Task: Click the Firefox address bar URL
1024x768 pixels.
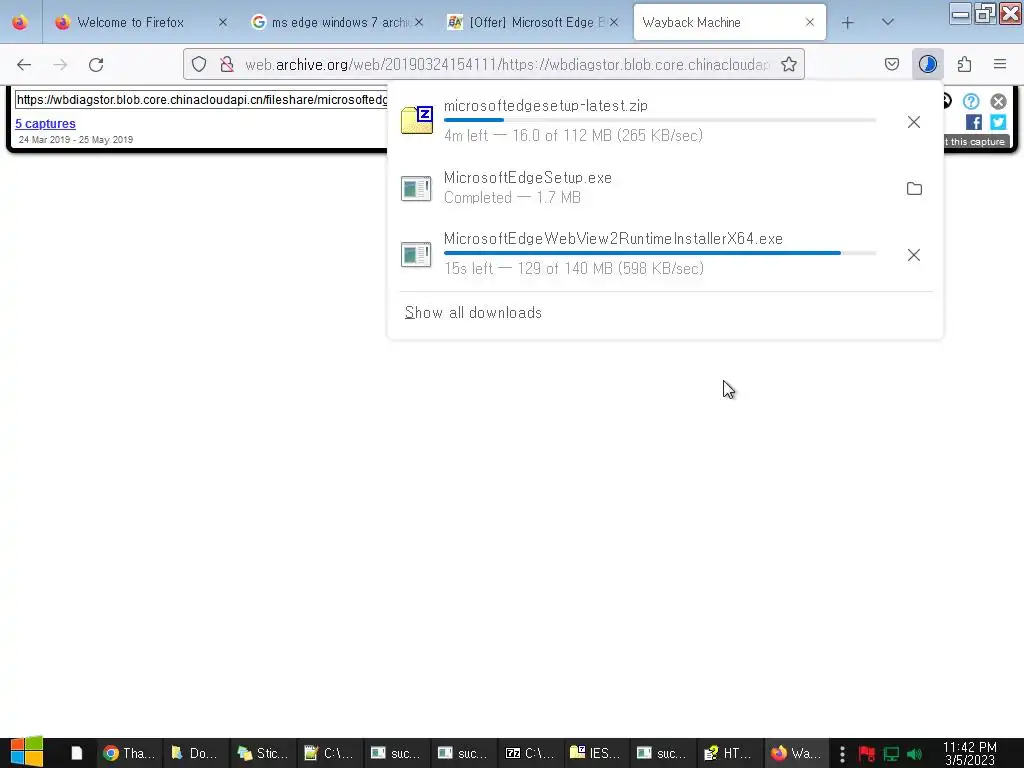Action: coord(507,64)
